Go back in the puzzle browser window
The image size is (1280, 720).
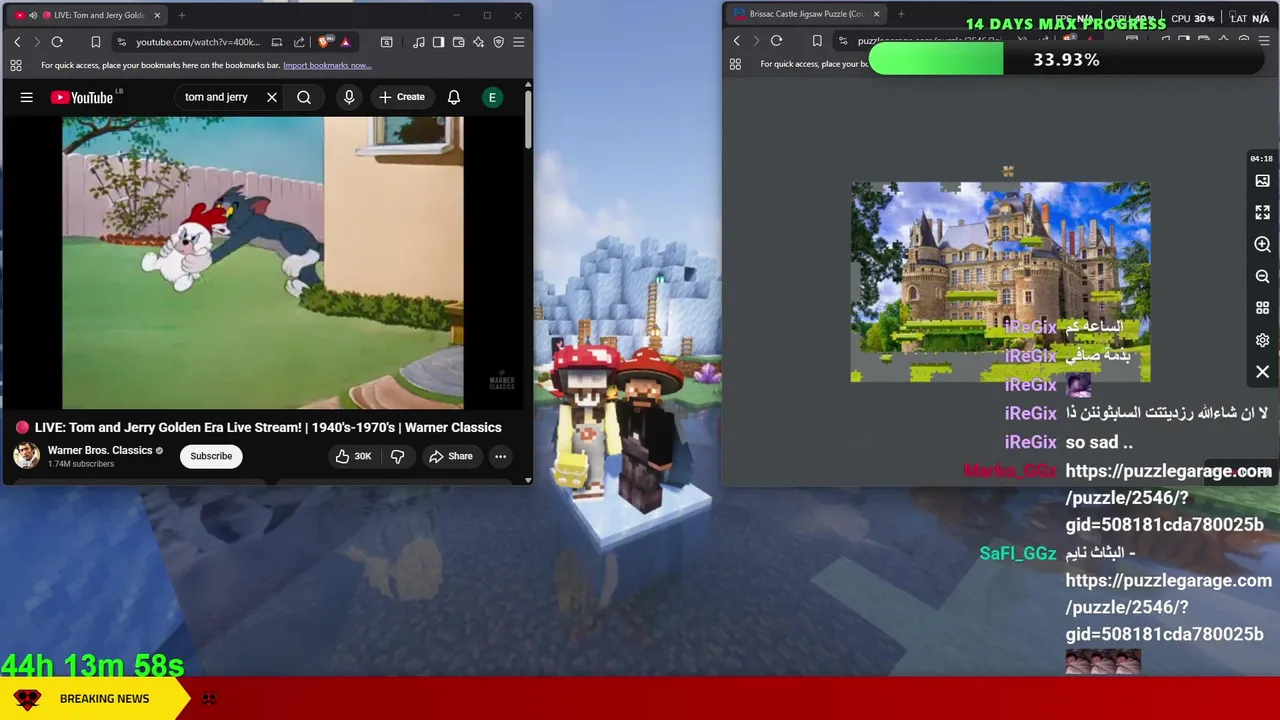737,41
